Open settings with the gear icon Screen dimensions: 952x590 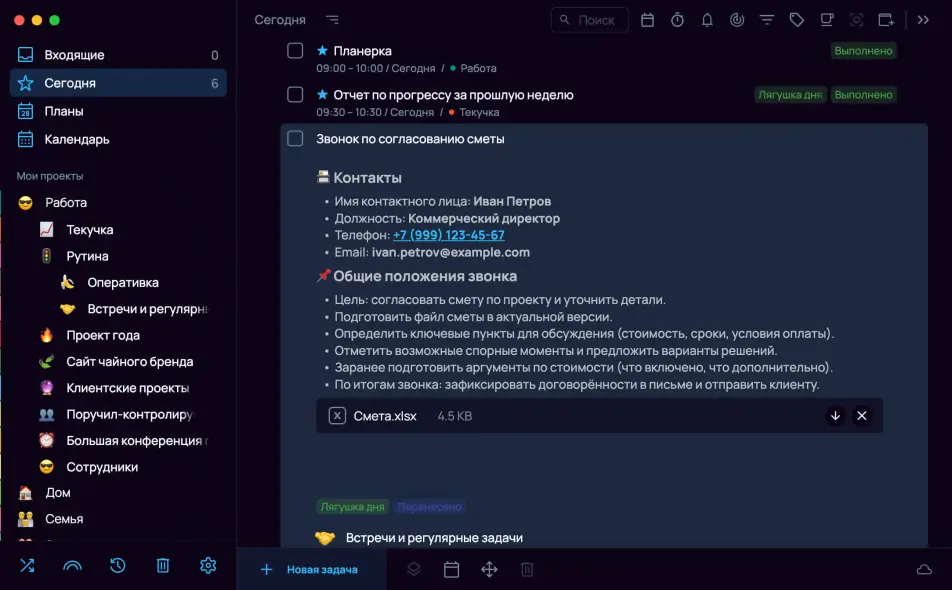(208, 566)
